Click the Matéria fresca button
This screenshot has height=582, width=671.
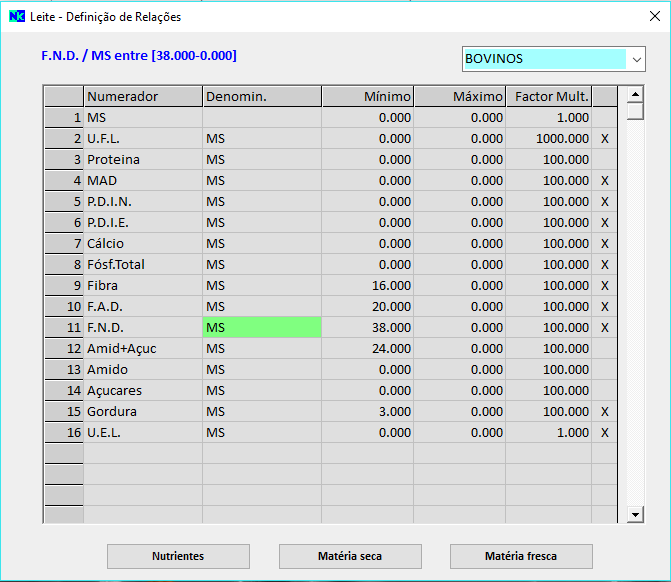[x=521, y=556]
